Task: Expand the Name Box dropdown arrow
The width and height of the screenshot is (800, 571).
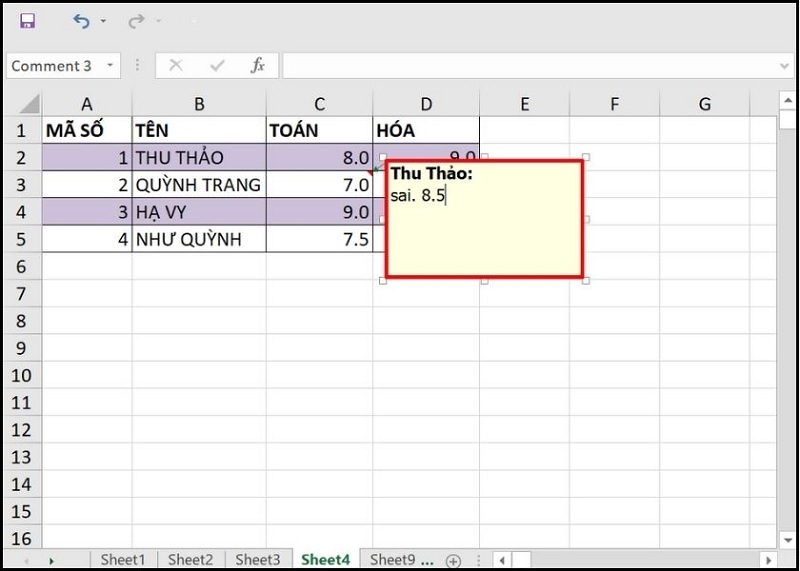Action: tap(109, 66)
